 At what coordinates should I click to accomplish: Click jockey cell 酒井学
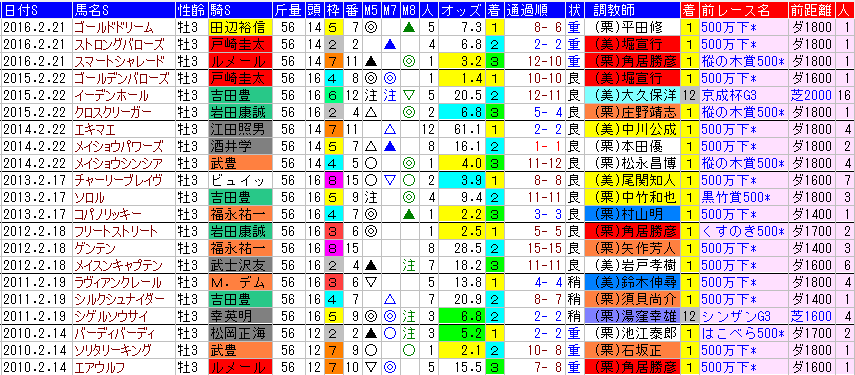tap(239, 147)
